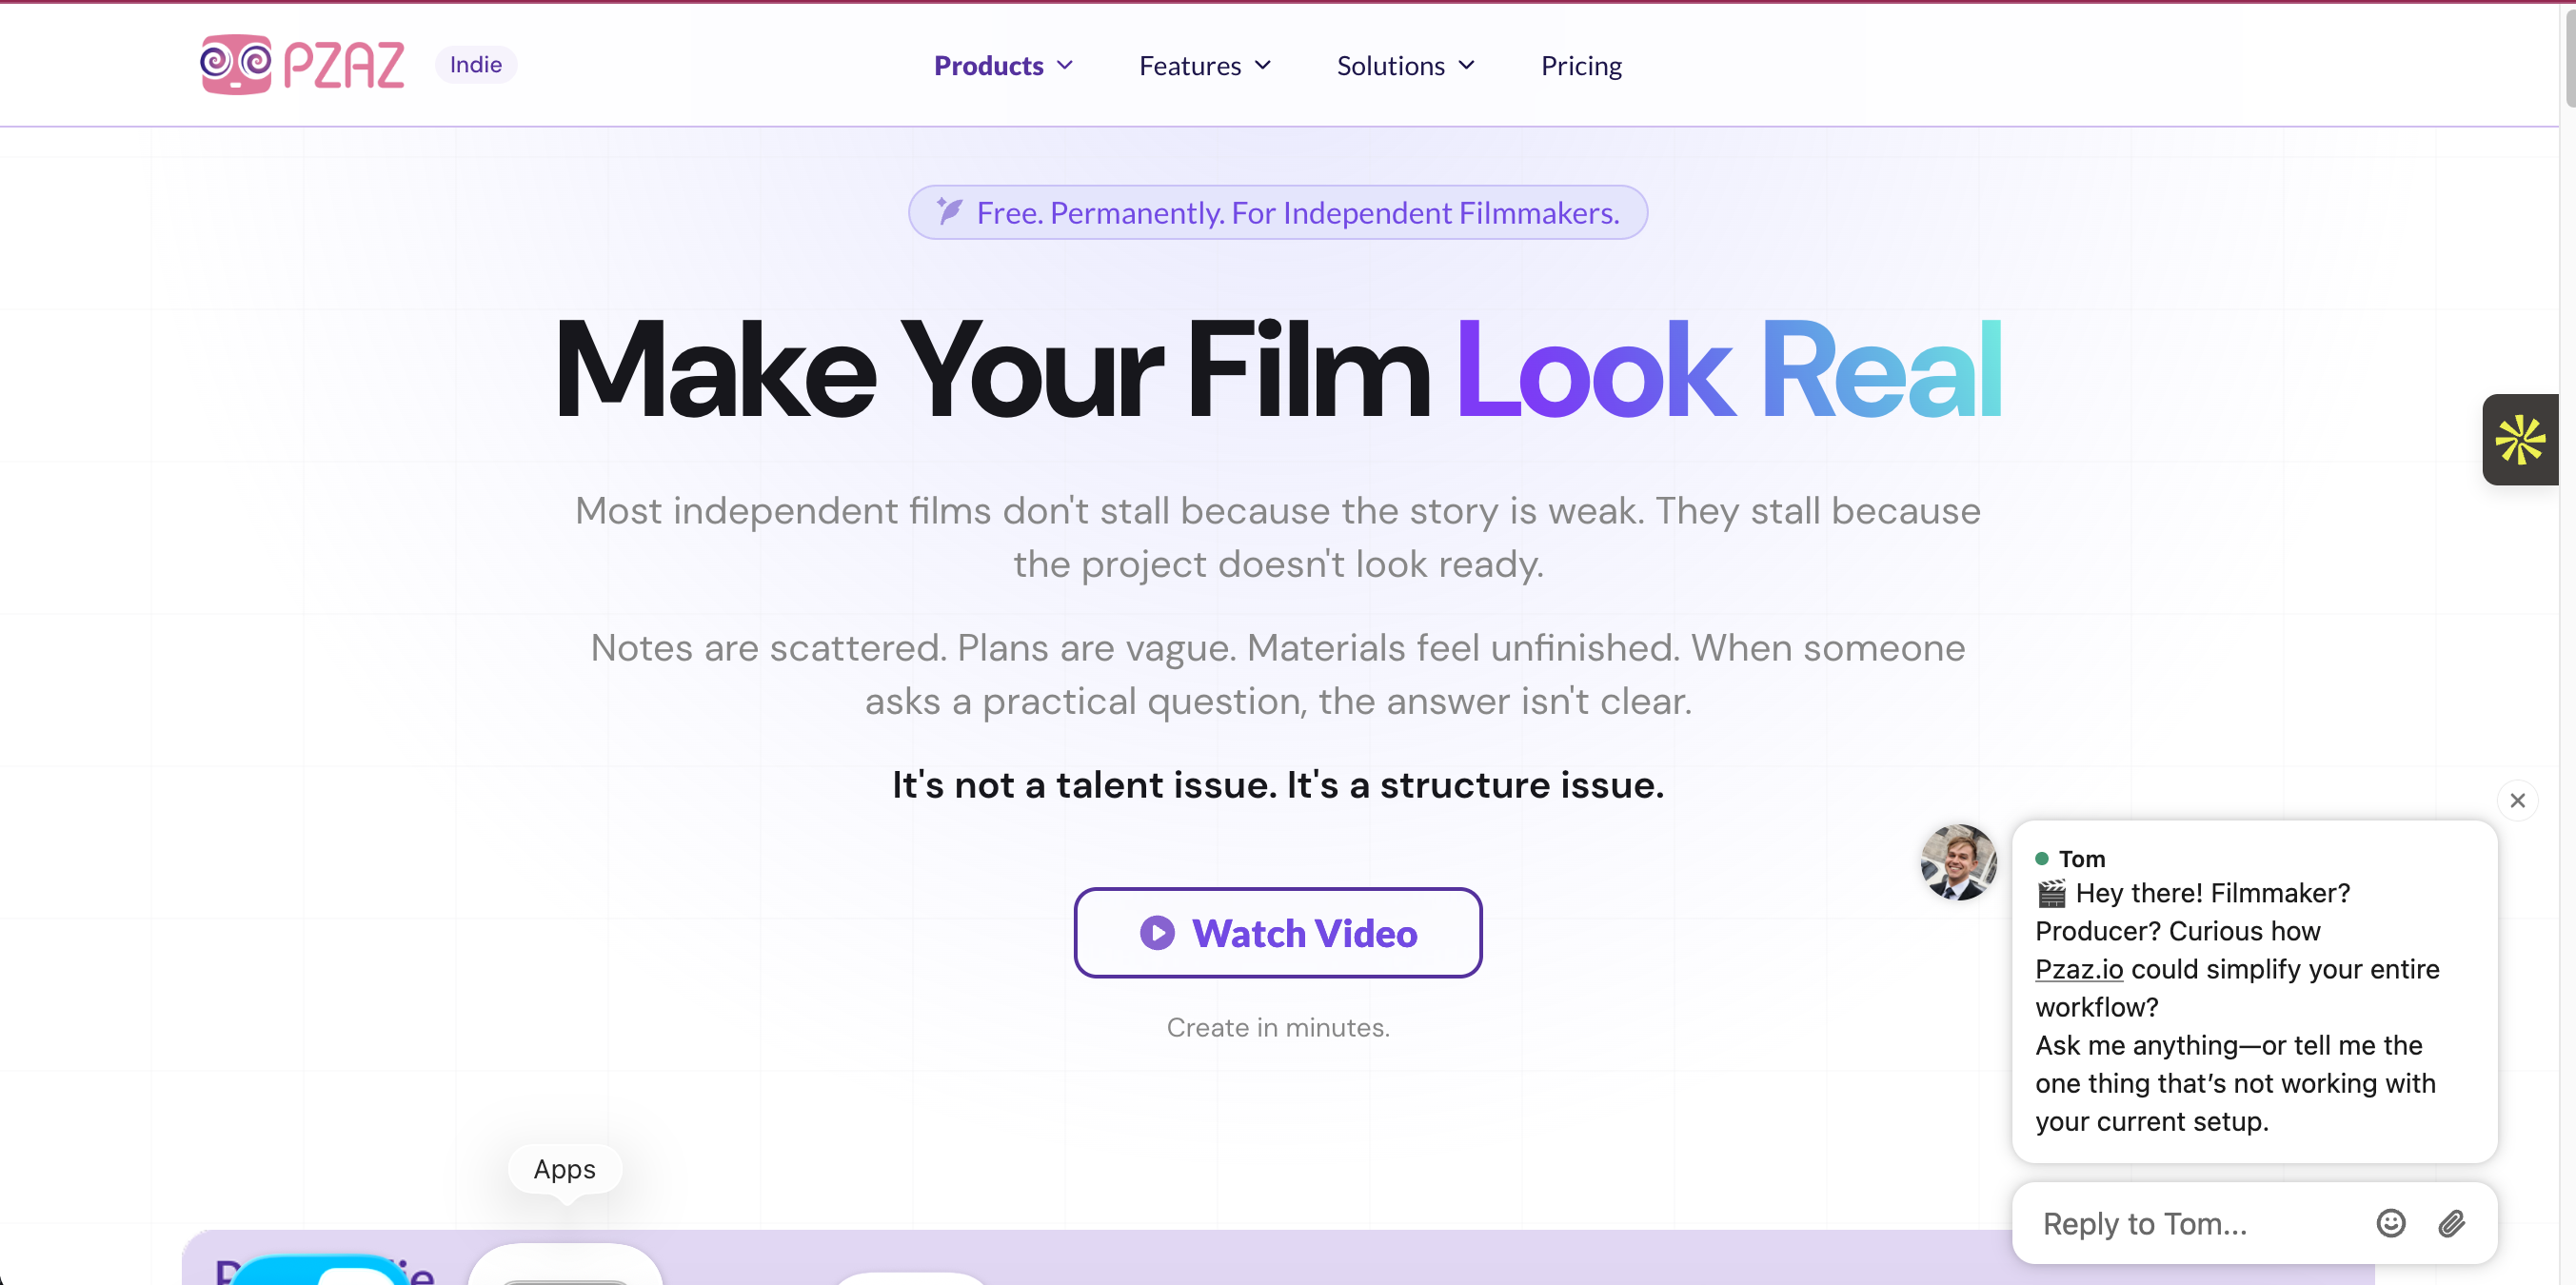
Task: Select the Products menu item
Action: pos(988,66)
